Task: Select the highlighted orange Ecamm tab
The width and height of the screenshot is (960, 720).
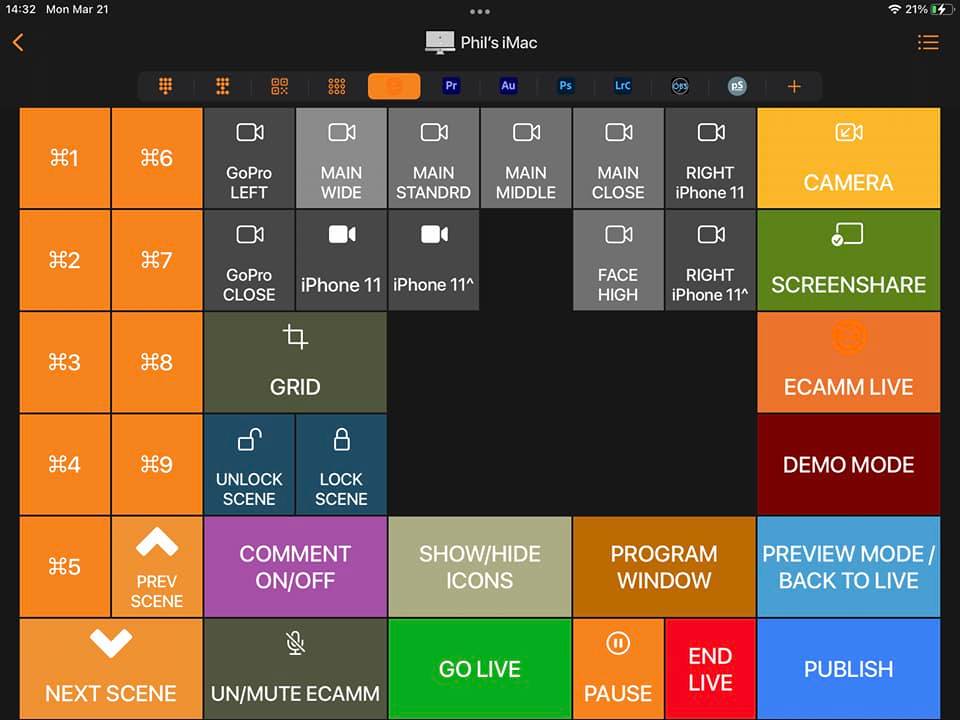Action: coord(394,86)
